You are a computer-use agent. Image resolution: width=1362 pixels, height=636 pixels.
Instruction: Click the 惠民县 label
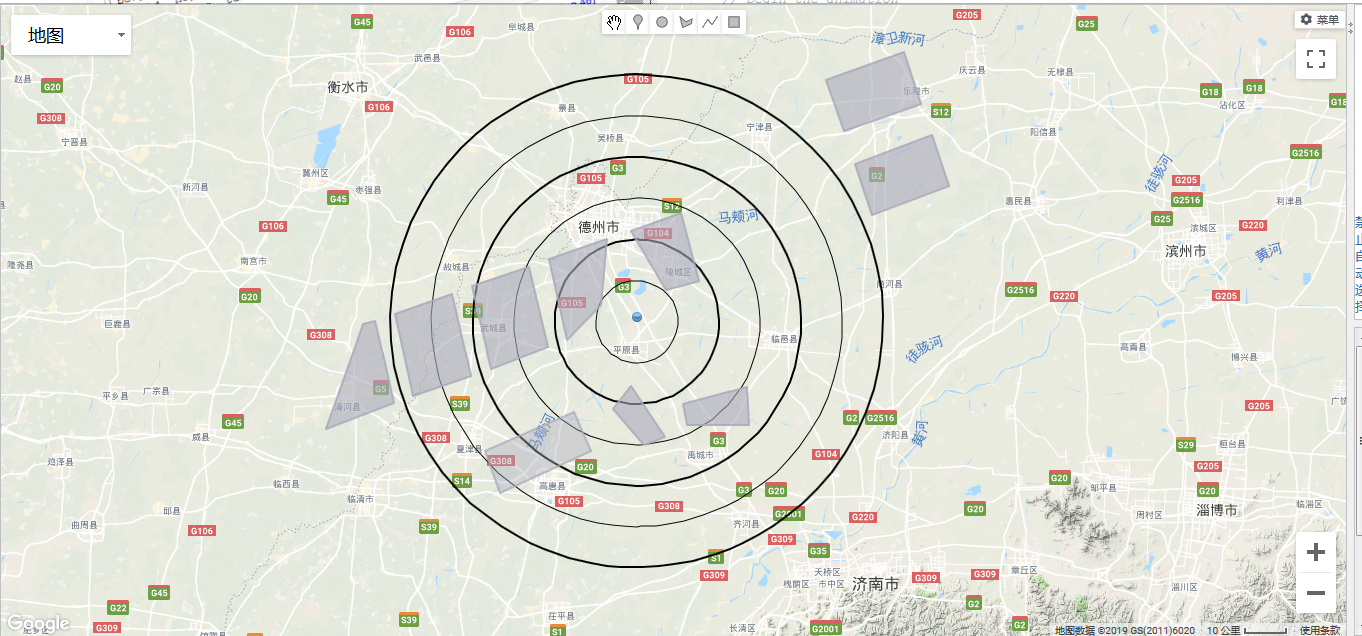pos(1018,201)
